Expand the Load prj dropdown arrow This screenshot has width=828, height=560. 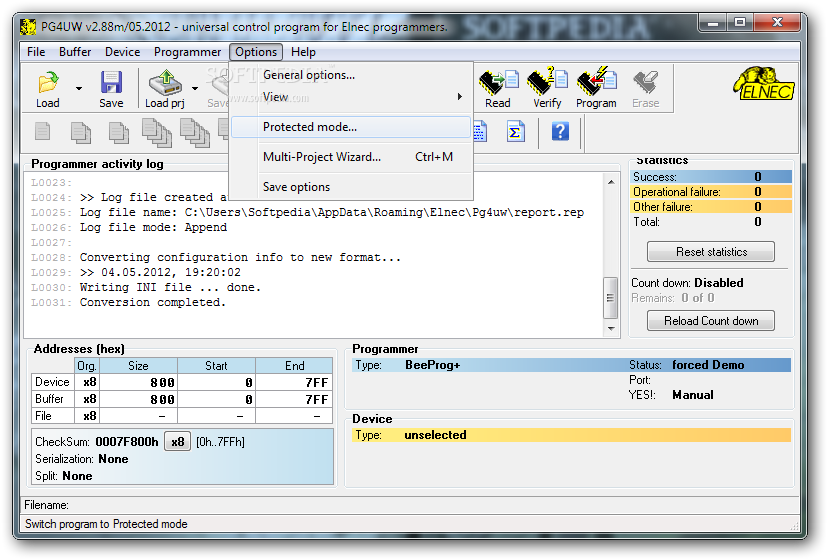(195, 89)
